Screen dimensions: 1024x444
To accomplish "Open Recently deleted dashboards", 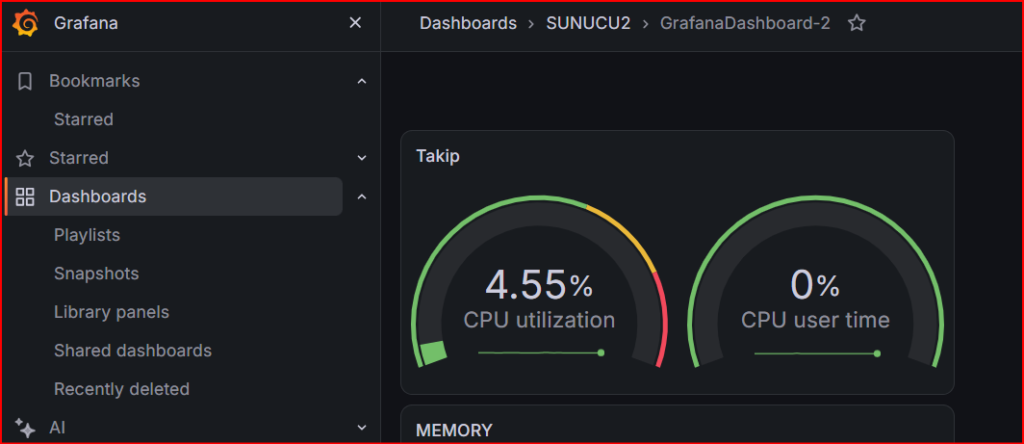I will 121,389.
